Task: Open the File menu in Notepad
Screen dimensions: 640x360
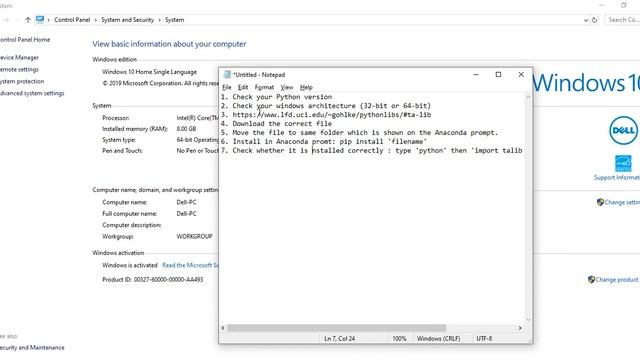Action: (x=227, y=87)
